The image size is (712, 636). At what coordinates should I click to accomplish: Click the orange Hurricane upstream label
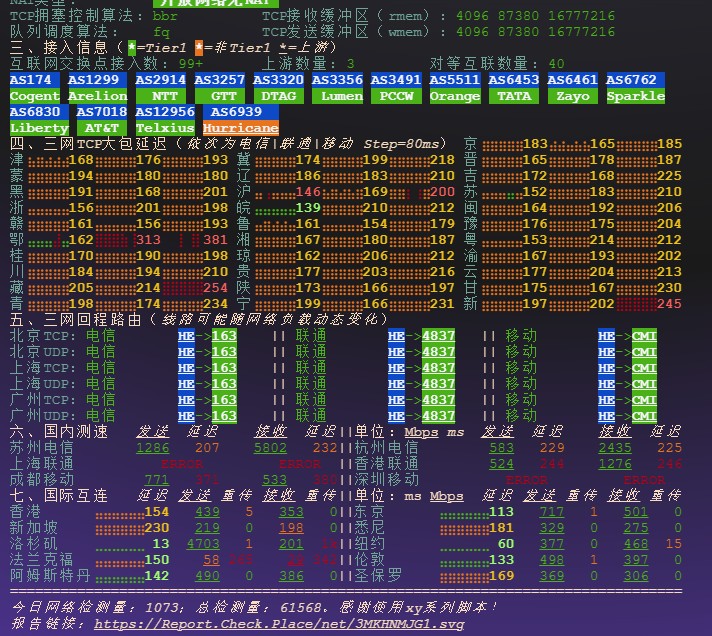point(241,128)
